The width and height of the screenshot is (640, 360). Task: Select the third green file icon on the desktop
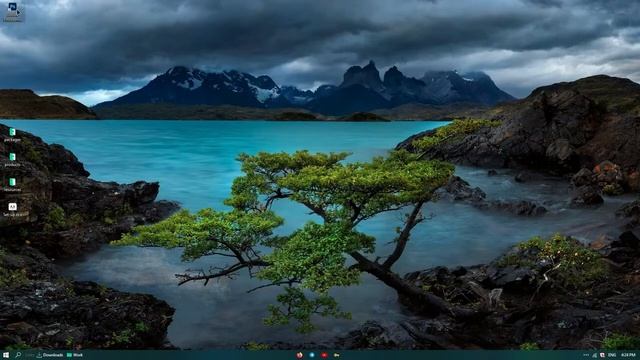pyautogui.click(x=13, y=184)
